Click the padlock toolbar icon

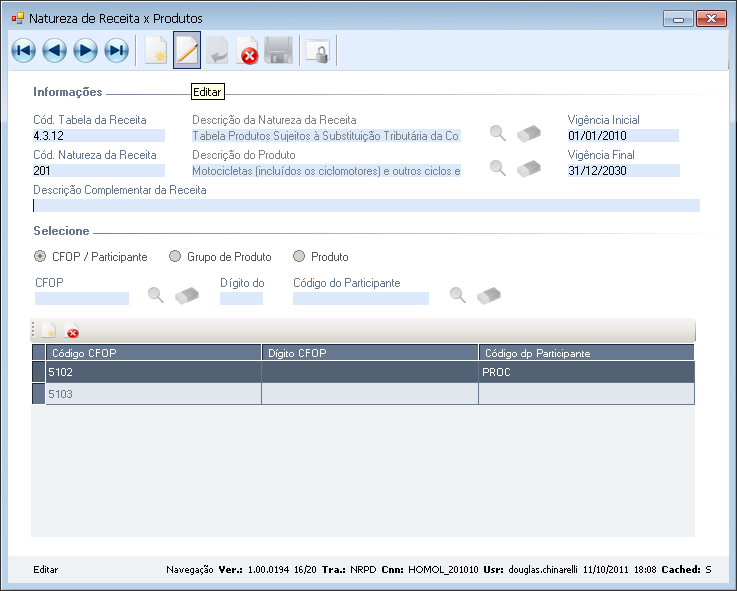(318, 51)
